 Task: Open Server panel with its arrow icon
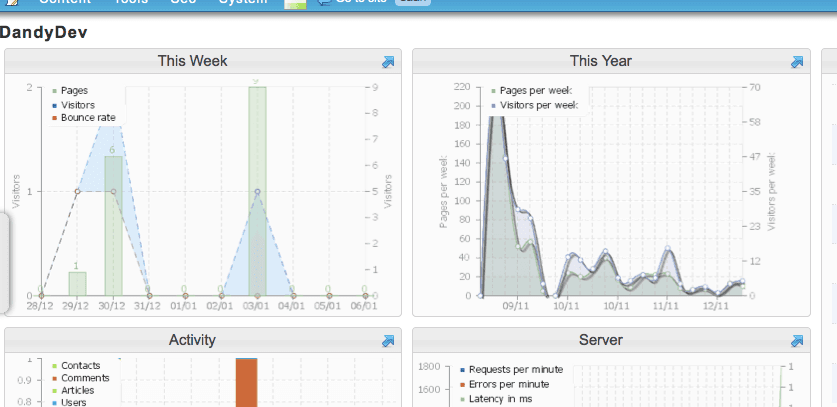pos(797,341)
